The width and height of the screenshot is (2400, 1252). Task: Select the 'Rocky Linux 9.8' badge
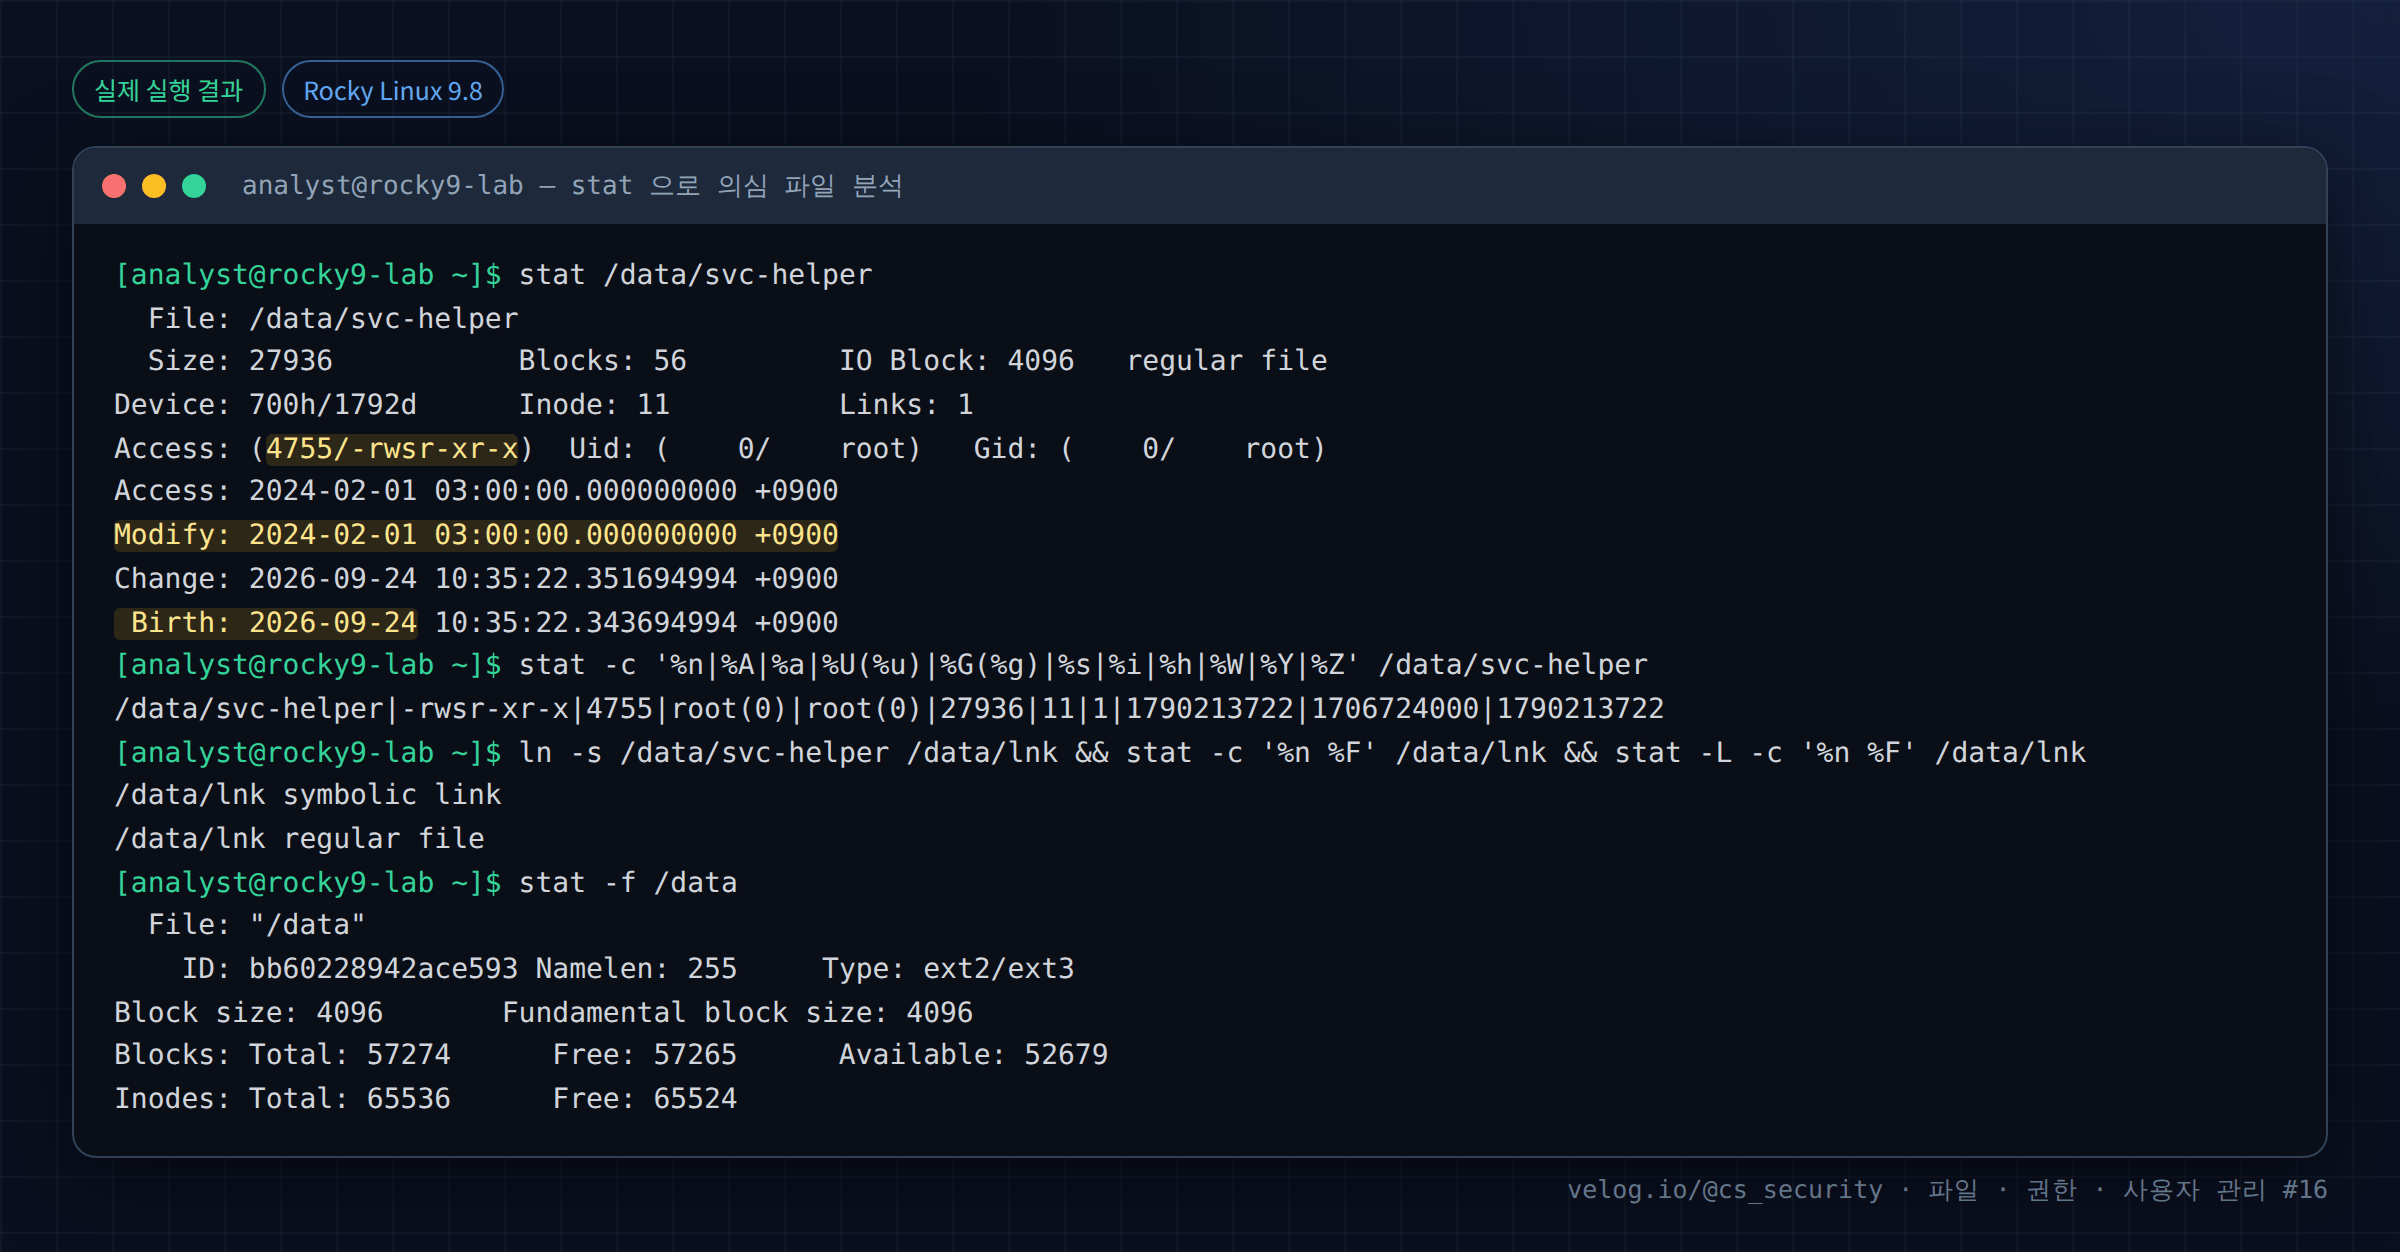(393, 90)
